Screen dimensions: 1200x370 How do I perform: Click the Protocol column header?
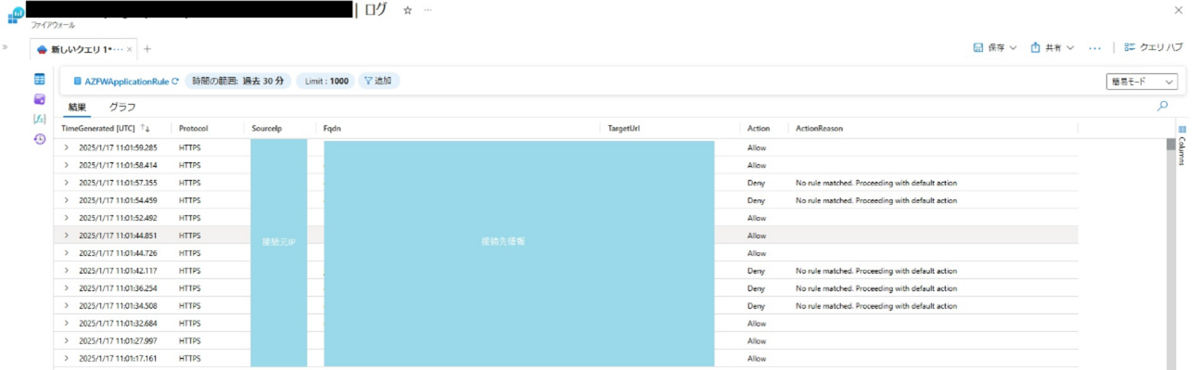click(x=193, y=128)
